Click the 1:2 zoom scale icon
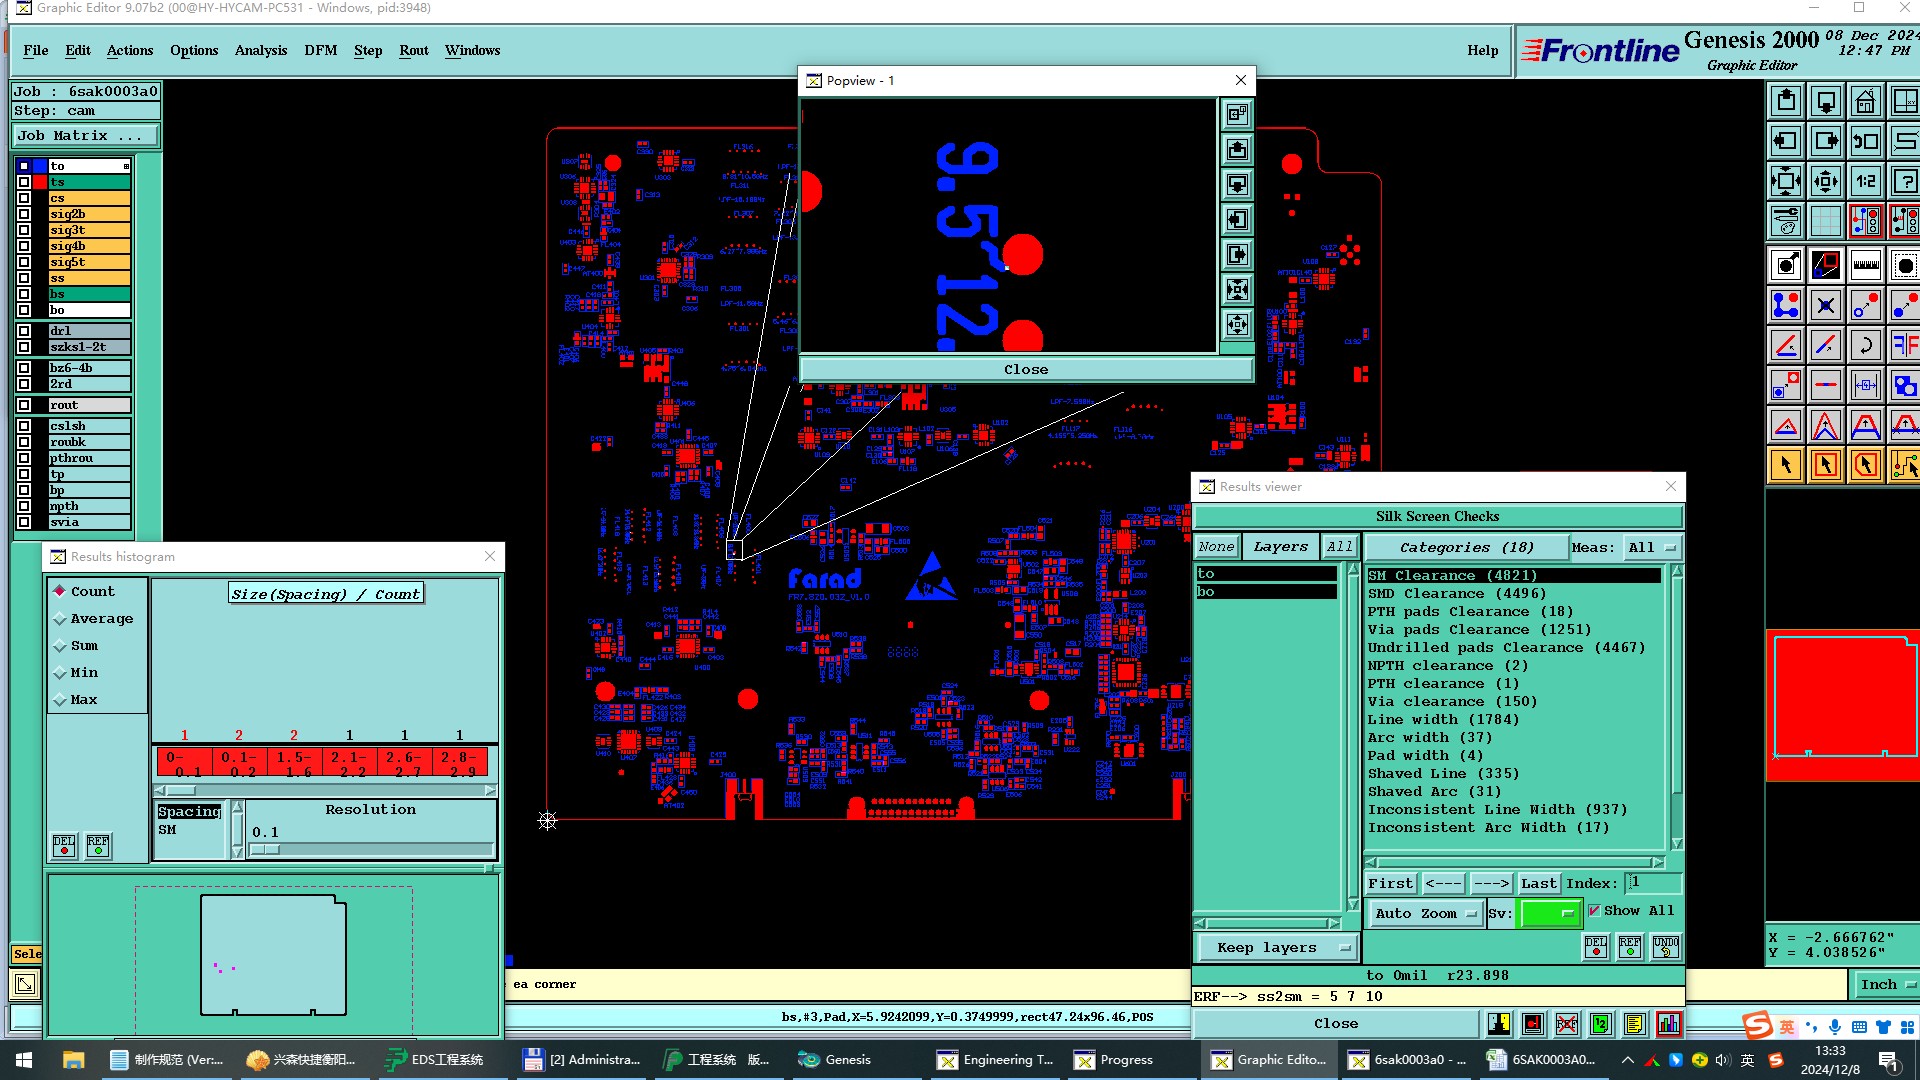The height and width of the screenshot is (1080, 1920). coord(1865,182)
